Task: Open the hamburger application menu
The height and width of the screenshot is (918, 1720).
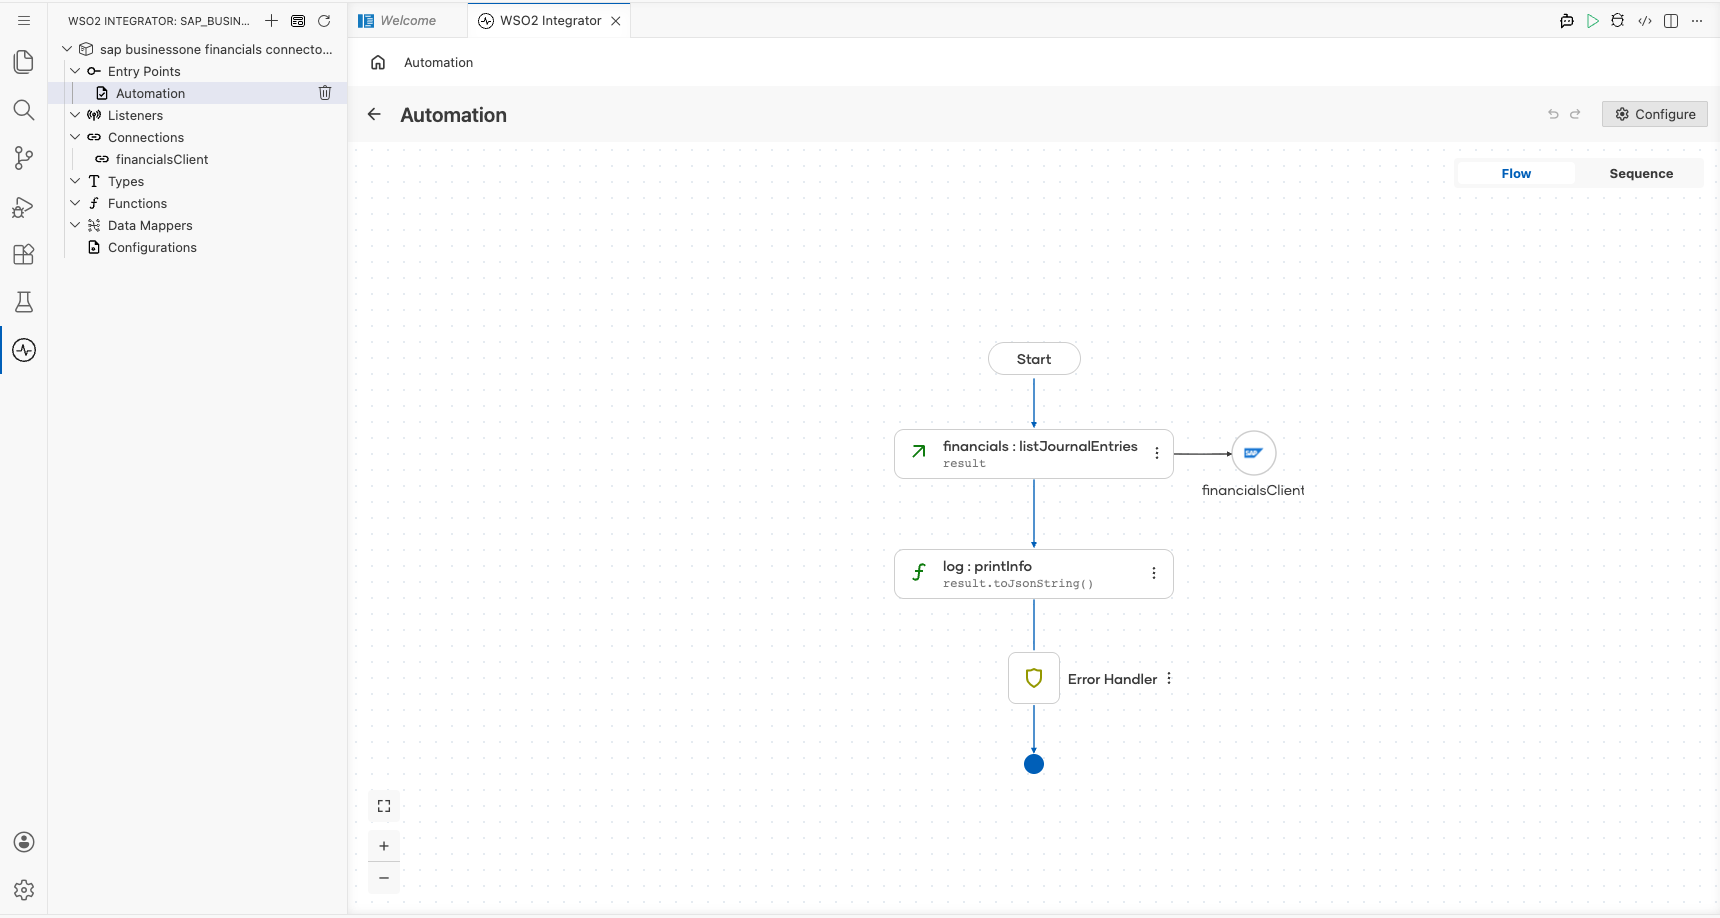Action: (x=24, y=20)
